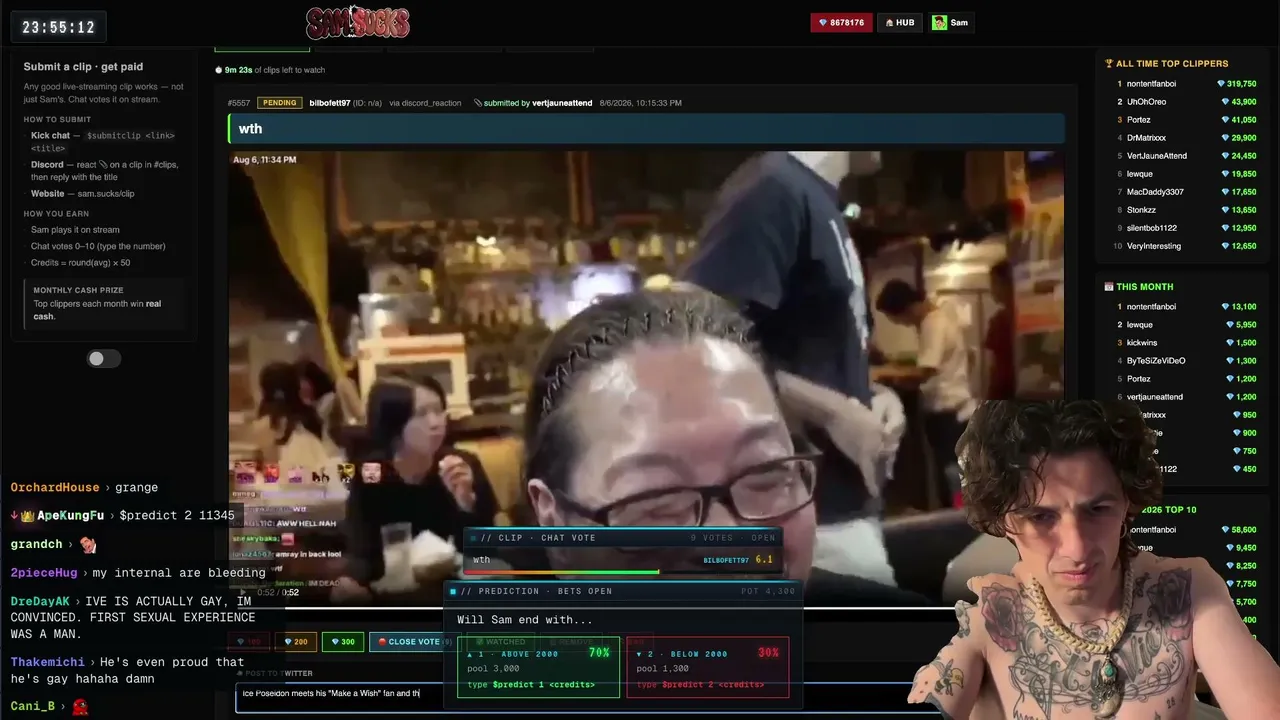Open the 8678176 credits balance button
The width and height of the screenshot is (1280, 720).
tap(840, 22)
